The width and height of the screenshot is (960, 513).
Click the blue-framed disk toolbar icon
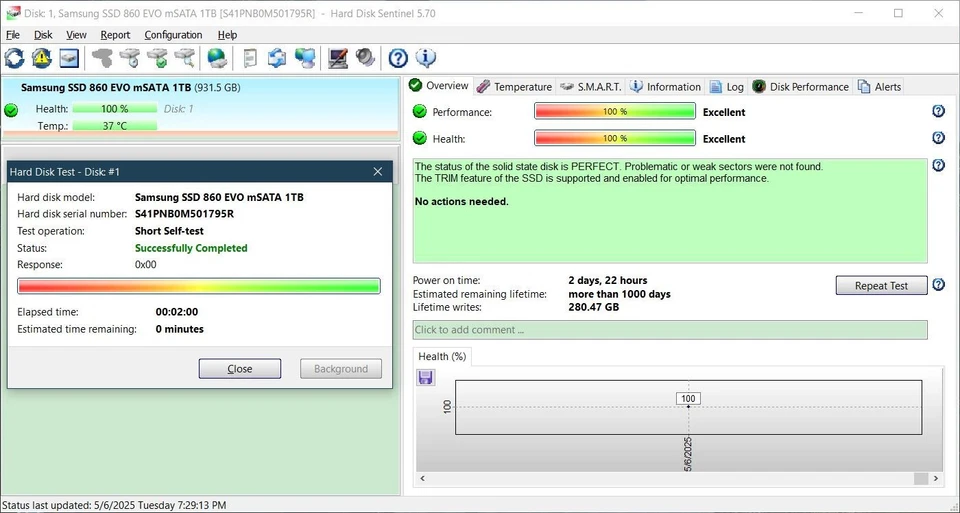(69, 58)
